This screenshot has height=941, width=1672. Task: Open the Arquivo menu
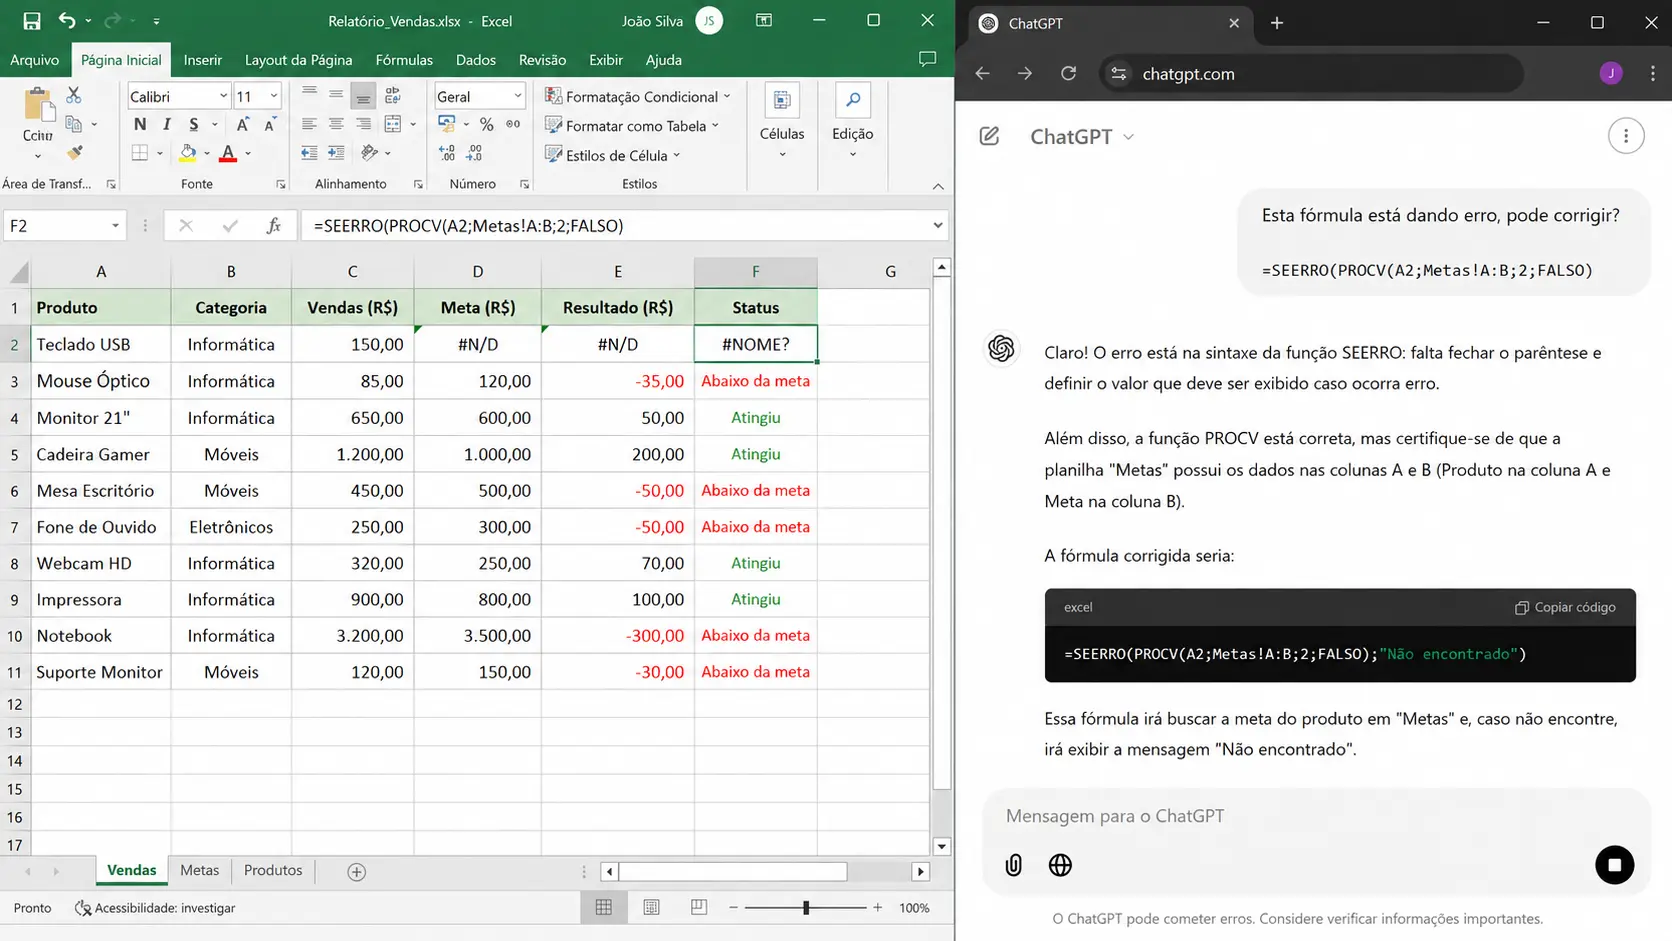tap(34, 60)
